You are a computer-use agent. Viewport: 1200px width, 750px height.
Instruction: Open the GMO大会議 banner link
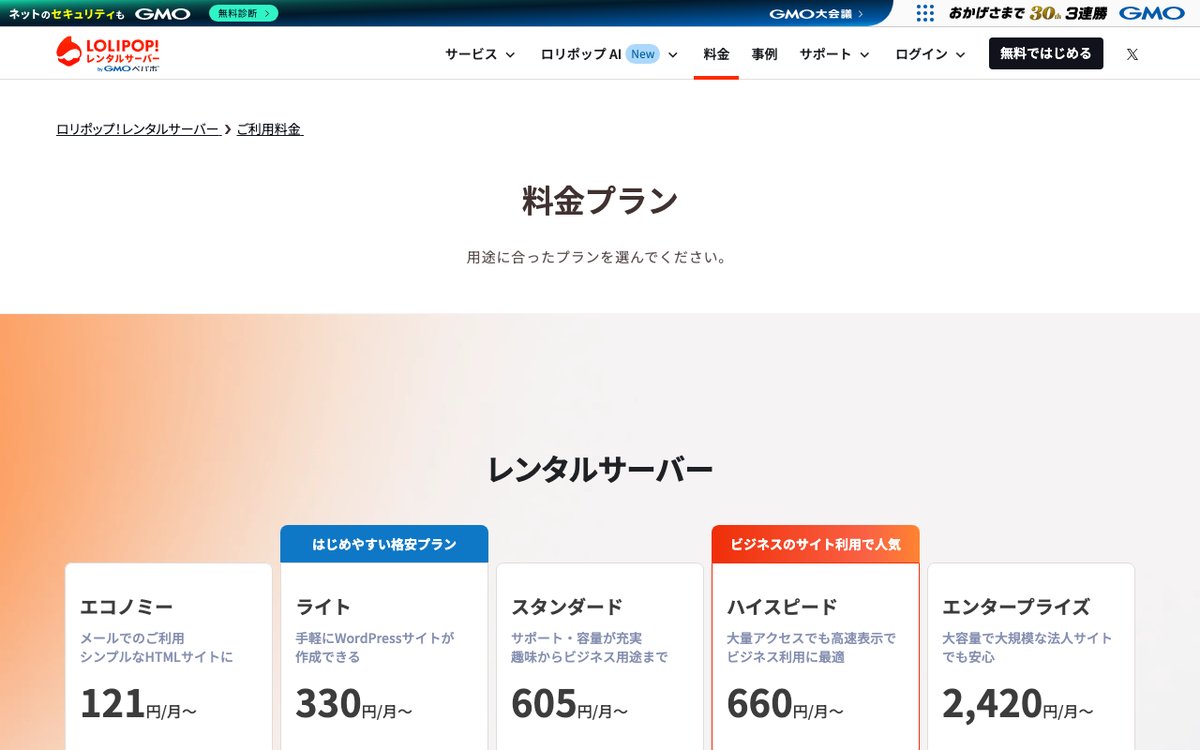point(816,13)
